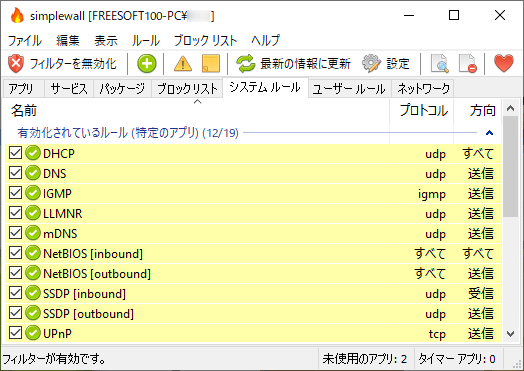Open the 表示 menu
524x371 pixels.
pos(106,40)
